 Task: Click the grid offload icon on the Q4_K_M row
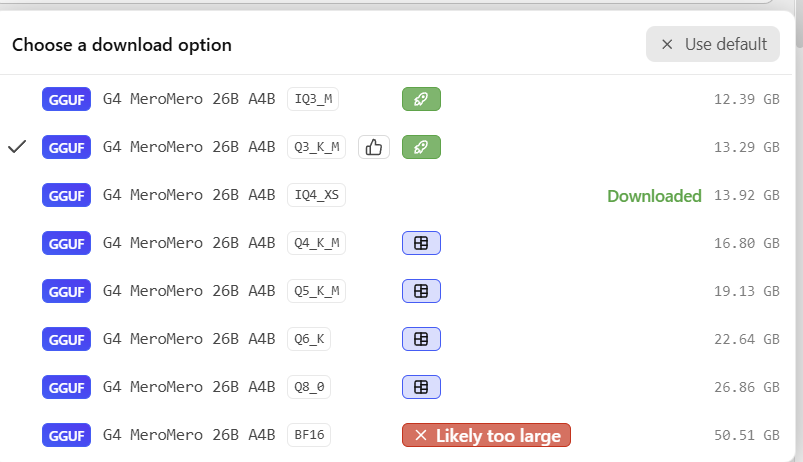point(421,243)
